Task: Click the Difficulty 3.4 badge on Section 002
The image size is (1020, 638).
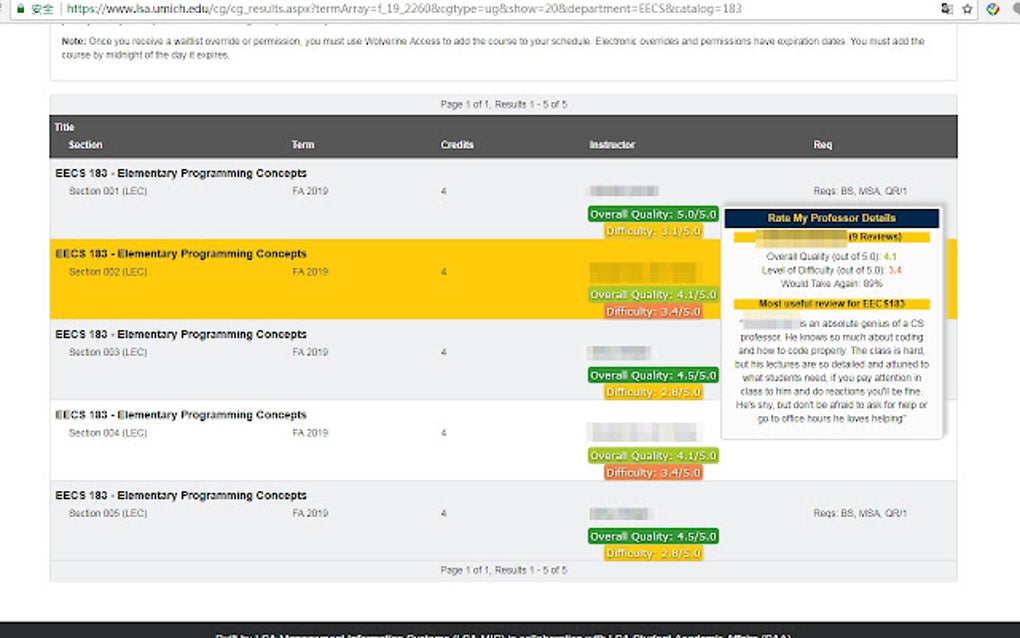Action: point(655,311)
